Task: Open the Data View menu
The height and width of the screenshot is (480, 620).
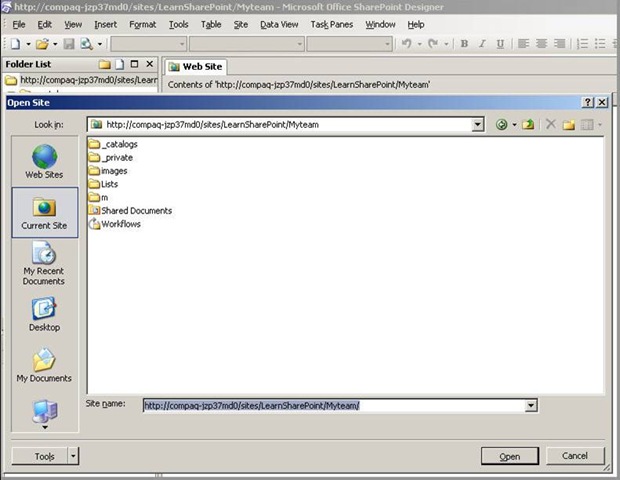Action: pyautogui.click(x=279, y=25)
